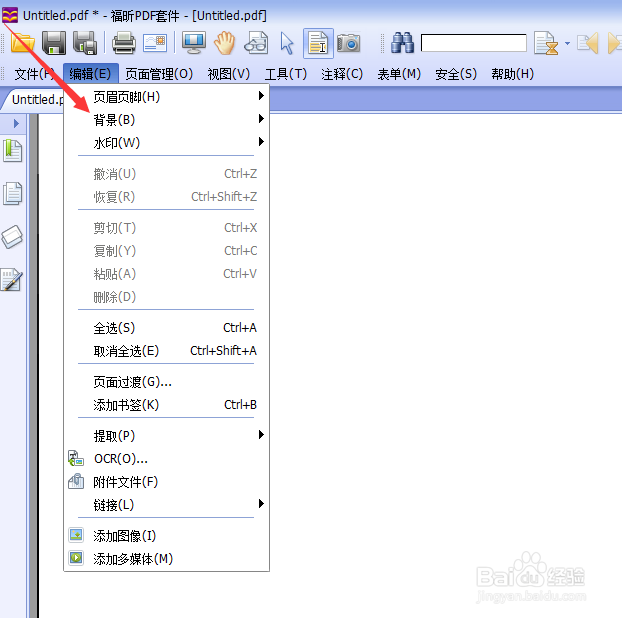This screenshot has width=622, height=618.
Task: Click the Foxit application logo icon
Action: [10, 15]
